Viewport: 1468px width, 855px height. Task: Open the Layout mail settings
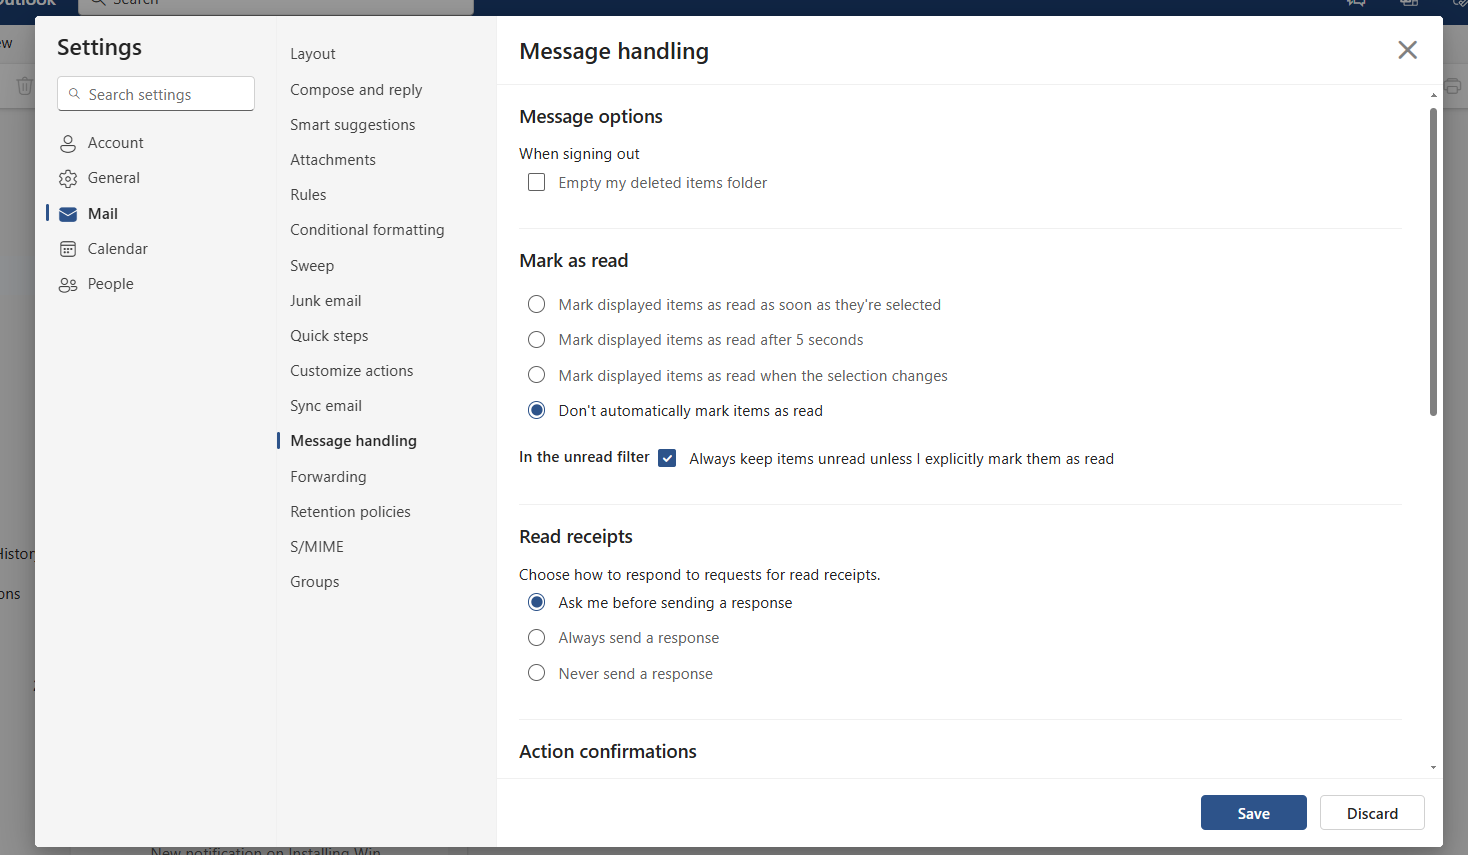[x=313, y=54]
